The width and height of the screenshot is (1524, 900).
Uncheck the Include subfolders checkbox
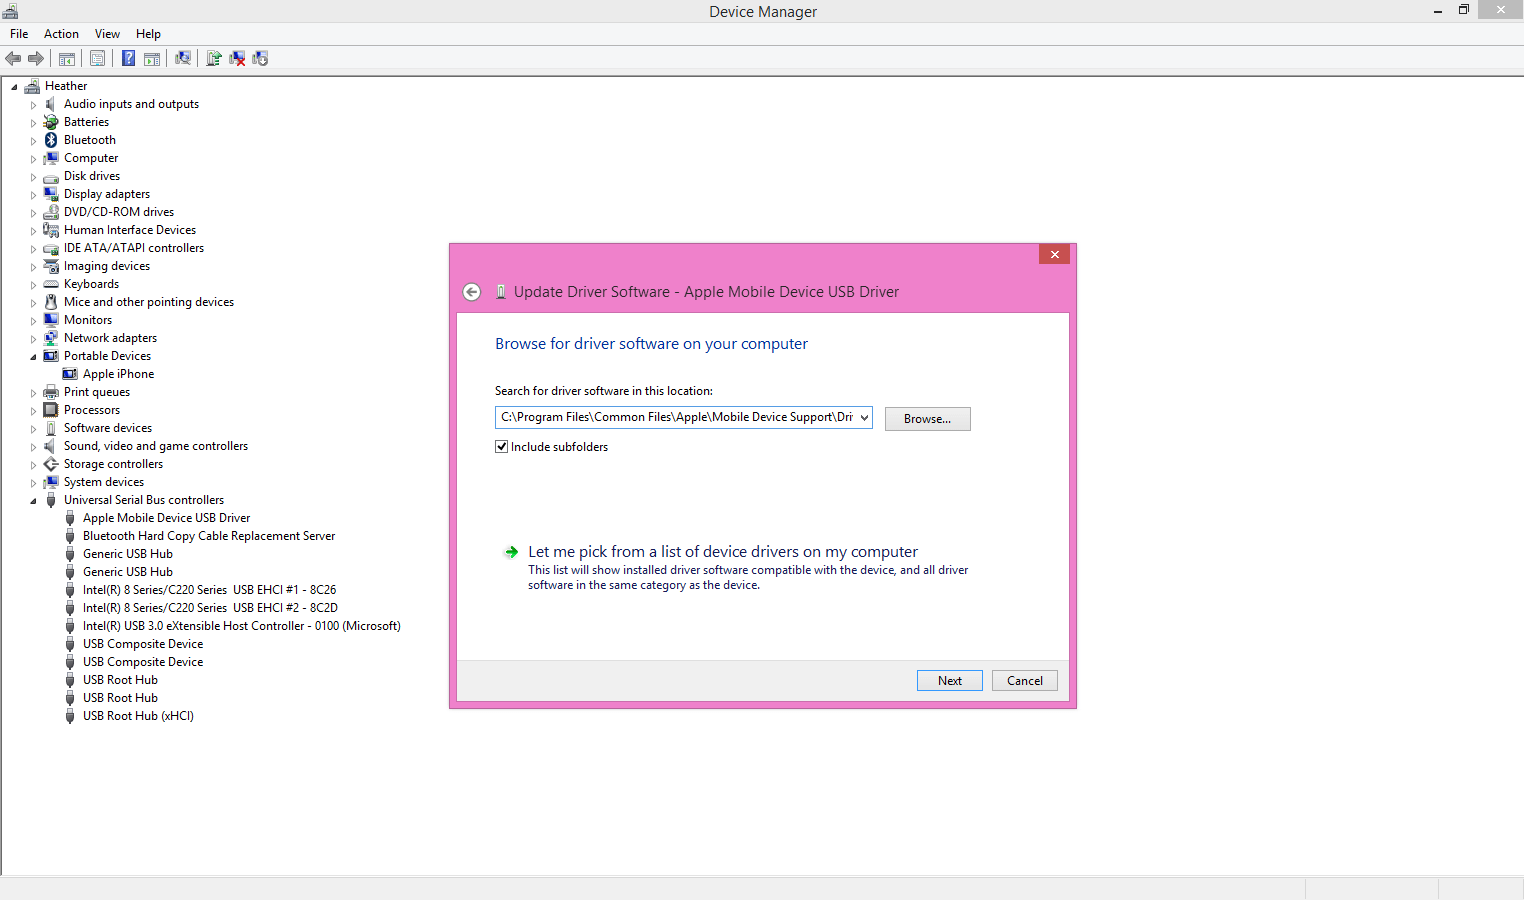tap(502, 447)
